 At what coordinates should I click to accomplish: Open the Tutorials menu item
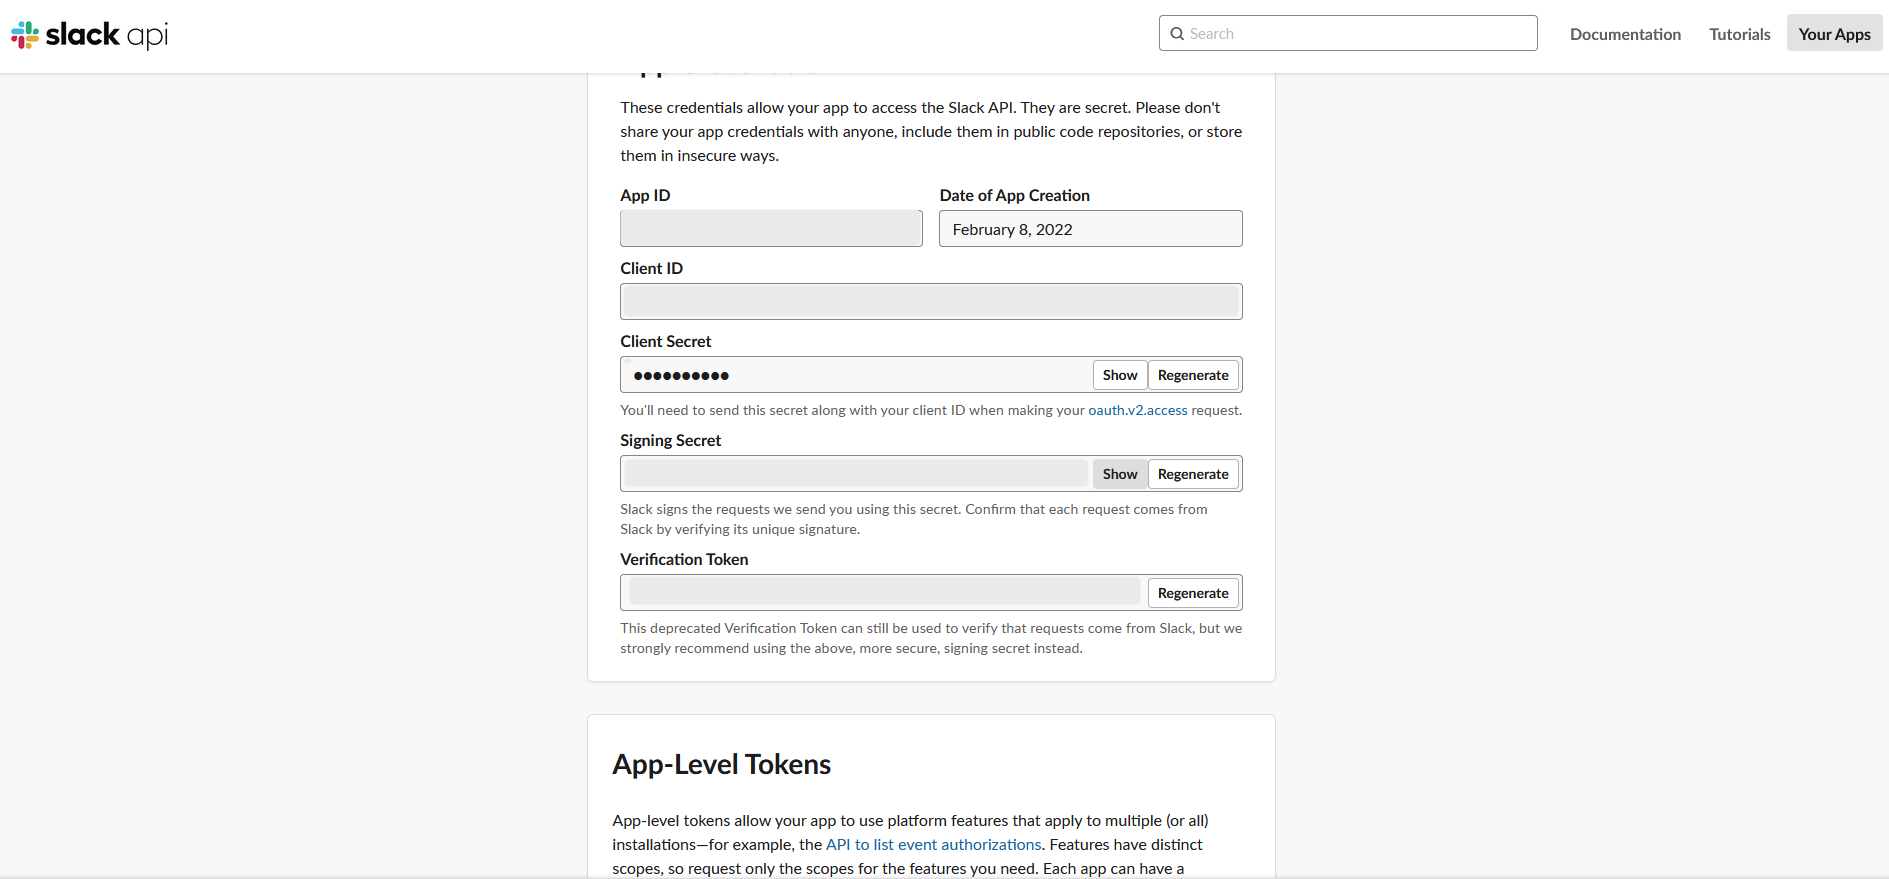(x=1739, y=34)
